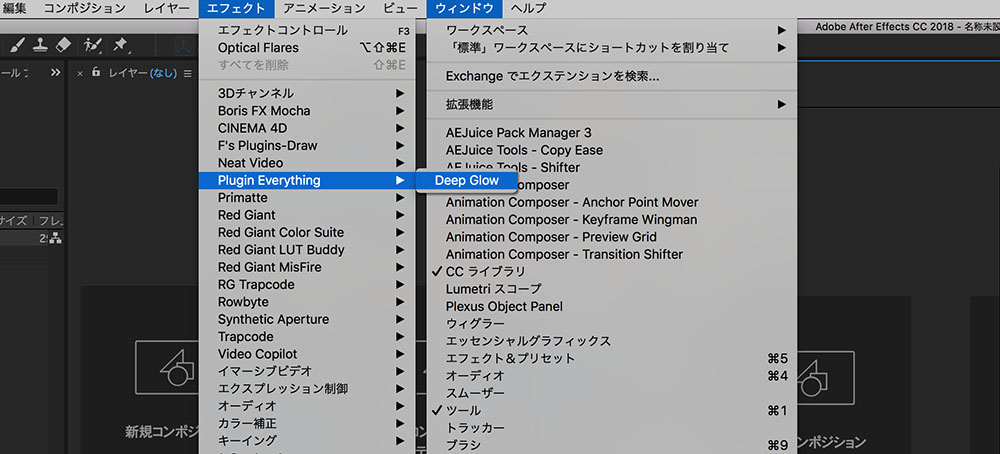Click the local axis mode icon

pos(184,45)
